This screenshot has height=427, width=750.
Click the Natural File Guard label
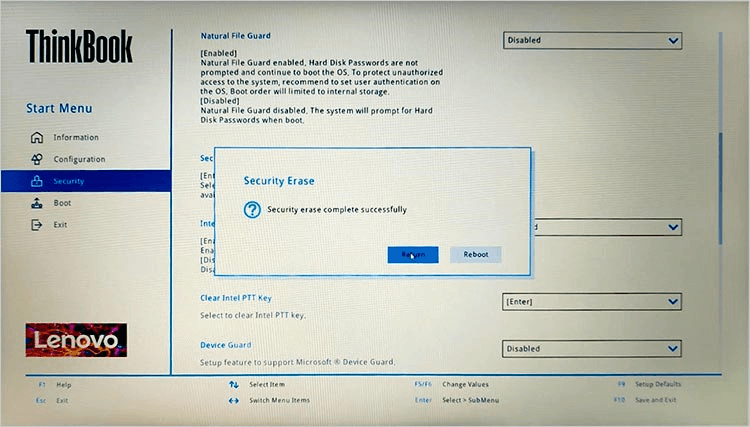[x=235, y=36]
